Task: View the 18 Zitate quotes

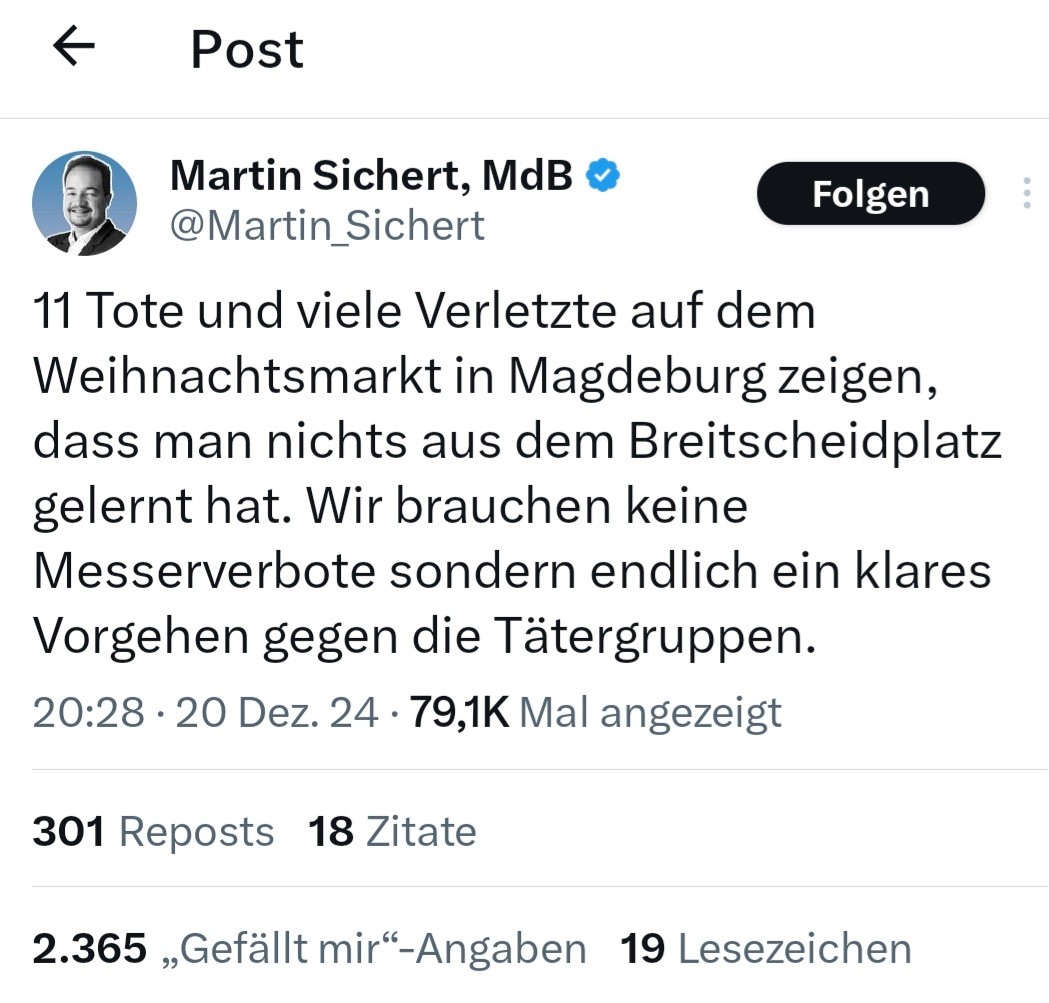Action: coord(392,832)
